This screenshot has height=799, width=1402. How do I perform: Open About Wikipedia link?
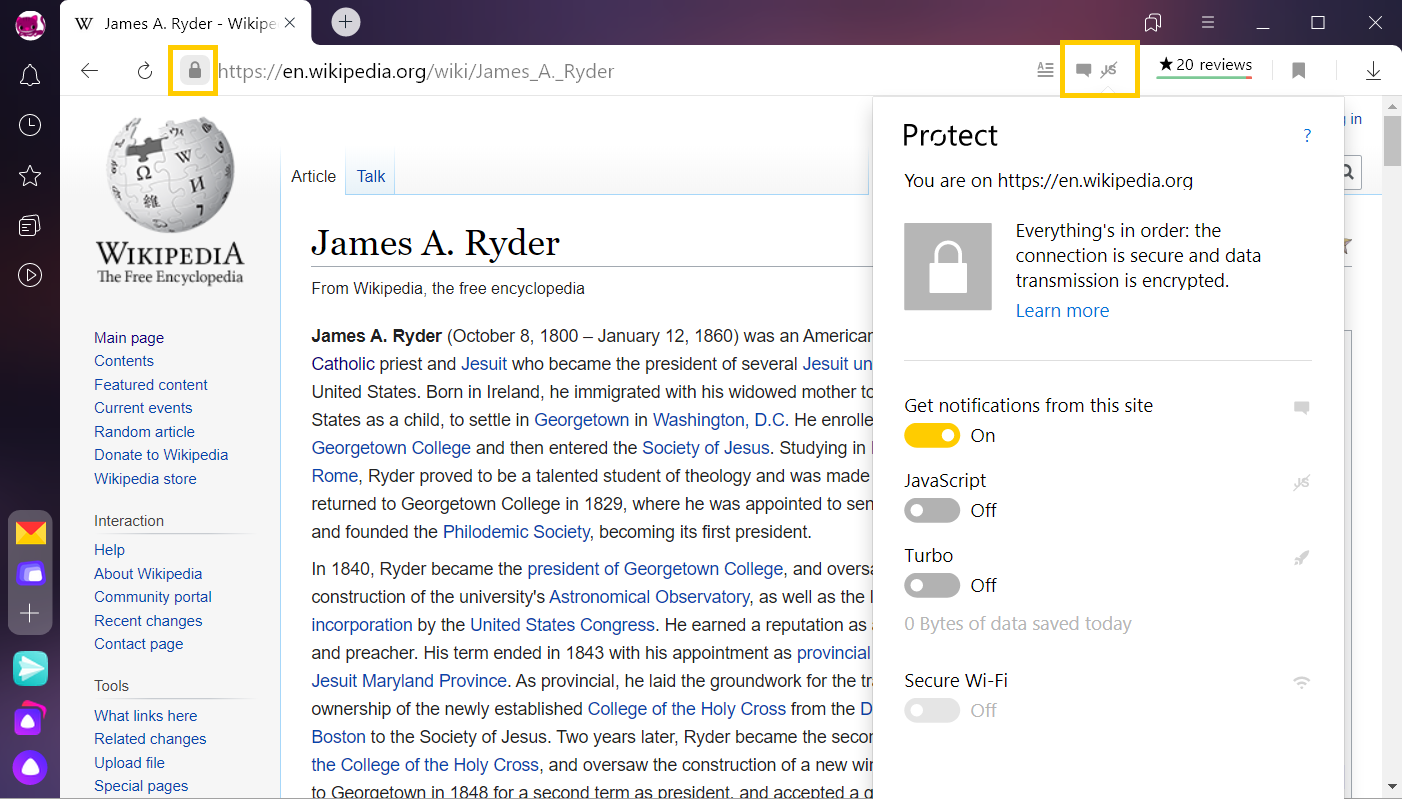click(148, 574)
